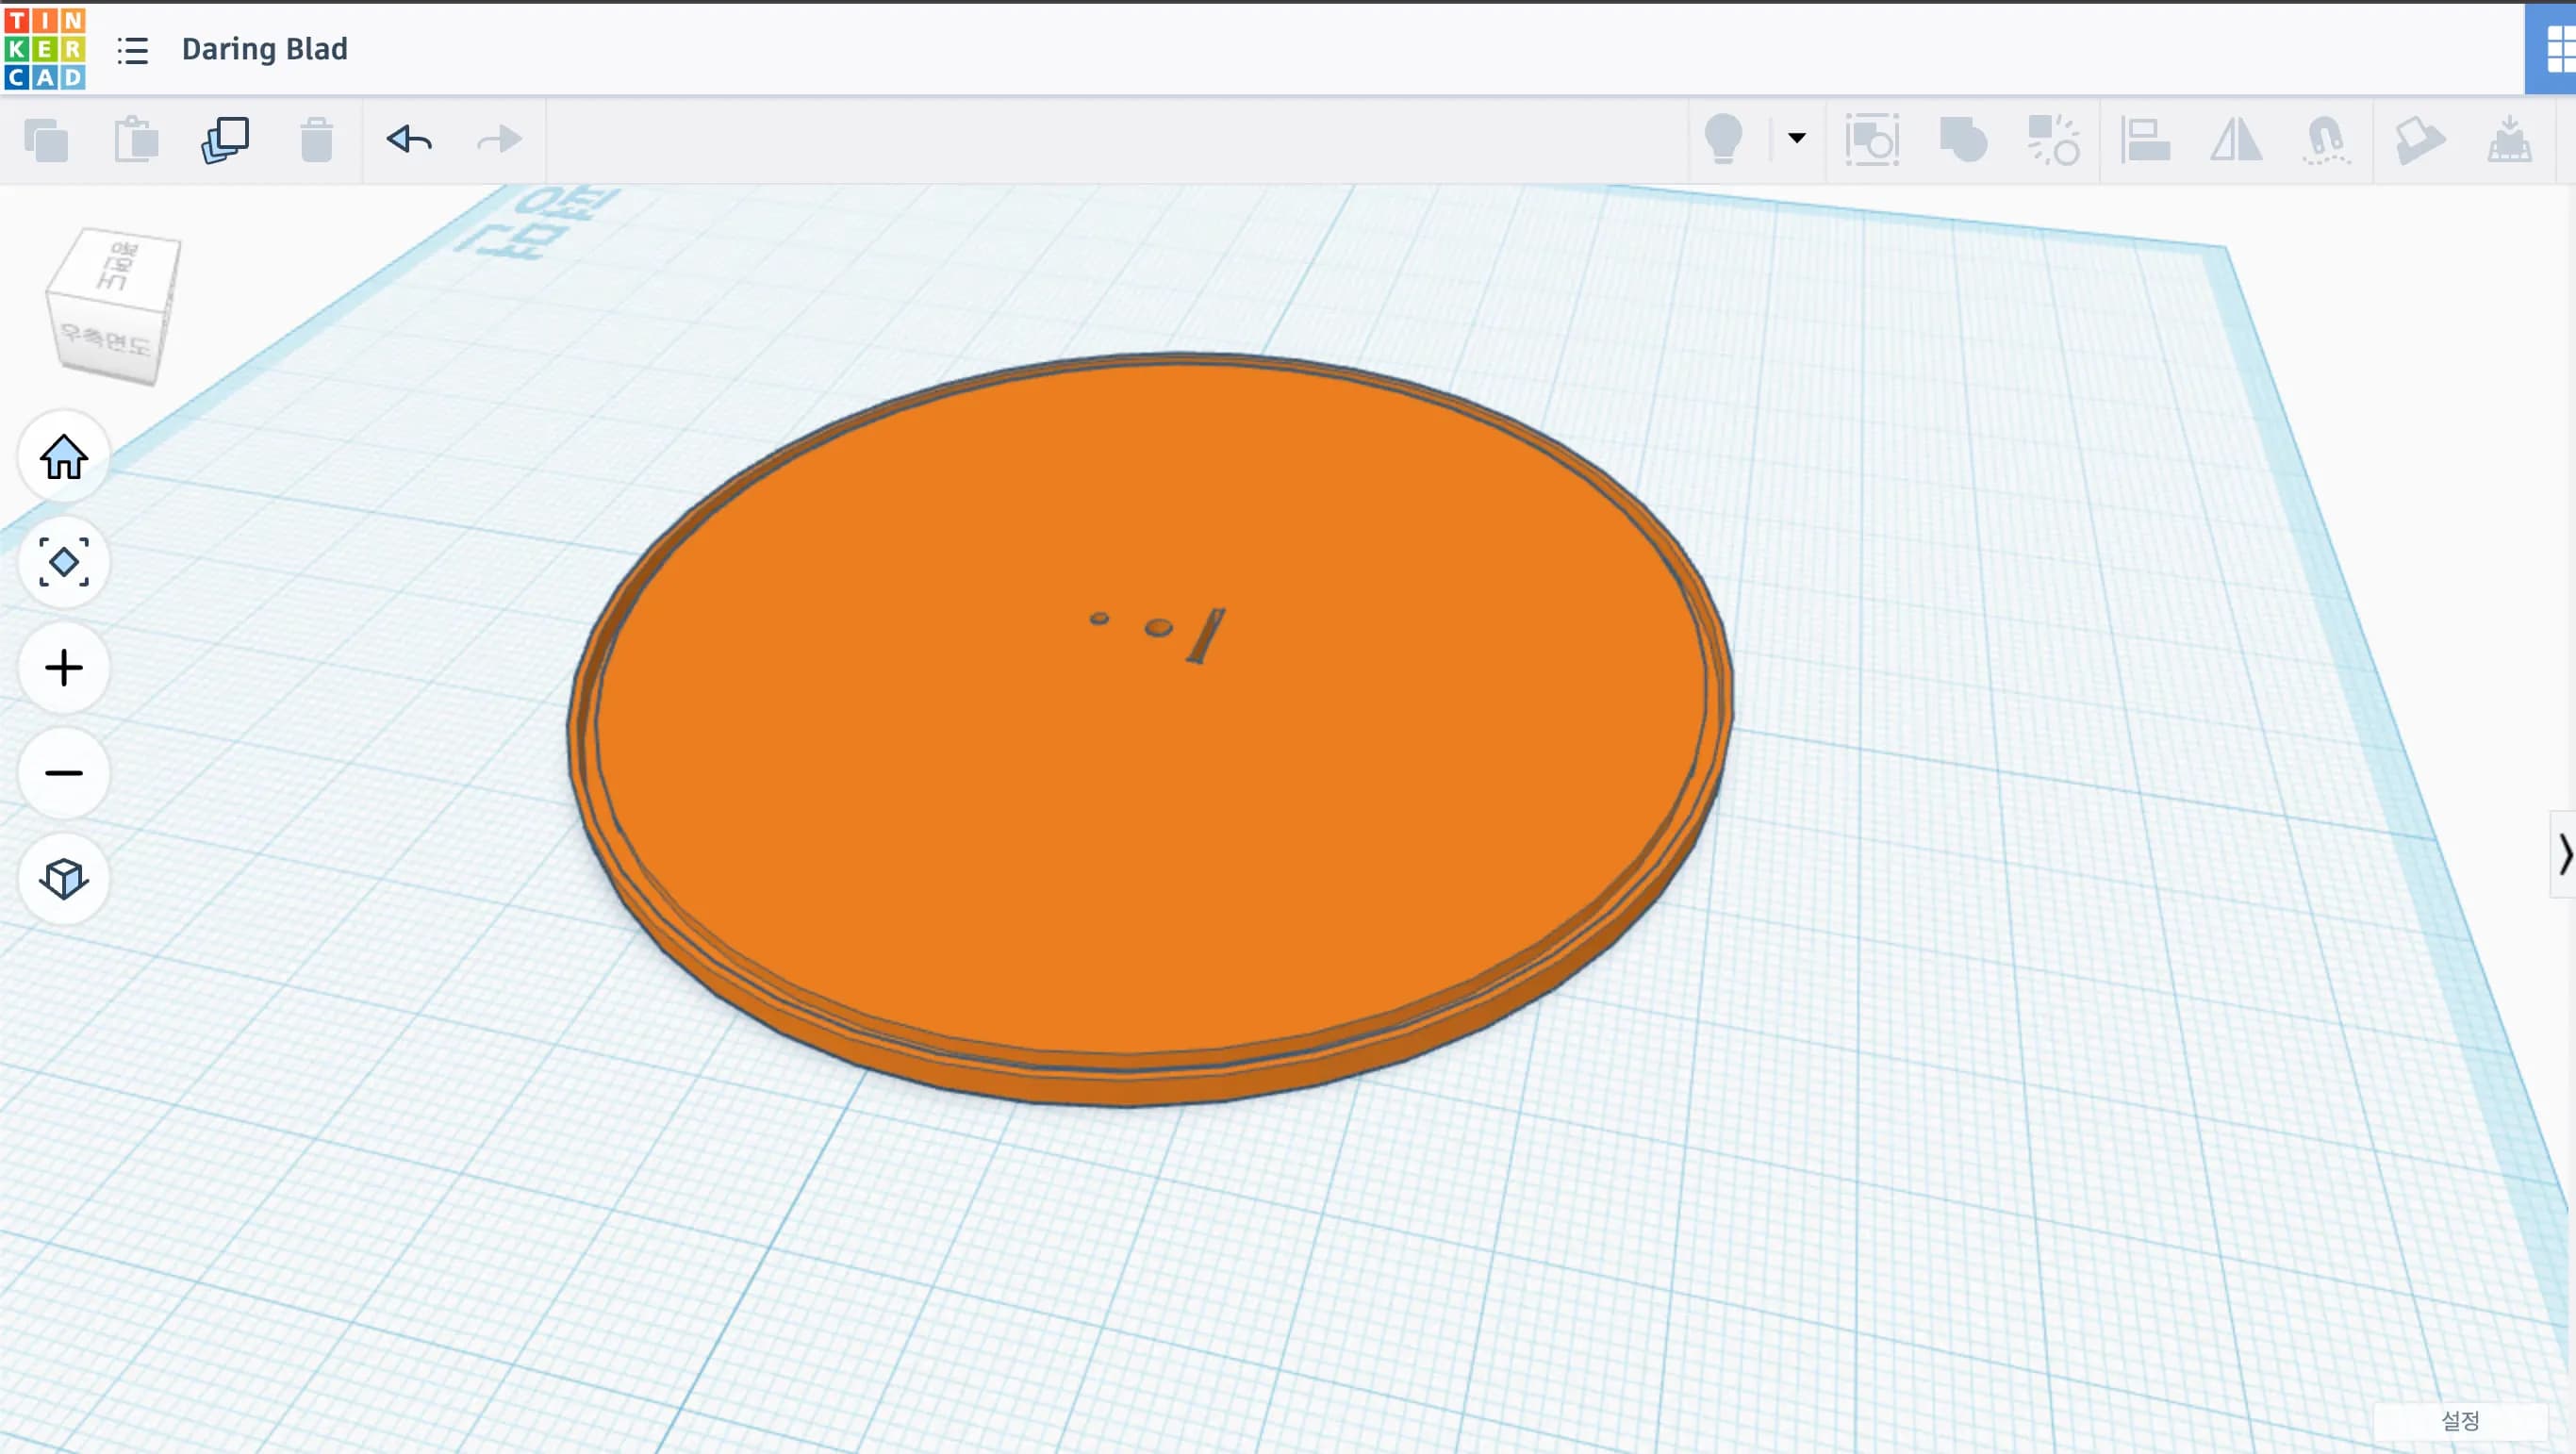Redo the undone action
This screenshot has width=2576, height=1454.
[498, 140]
